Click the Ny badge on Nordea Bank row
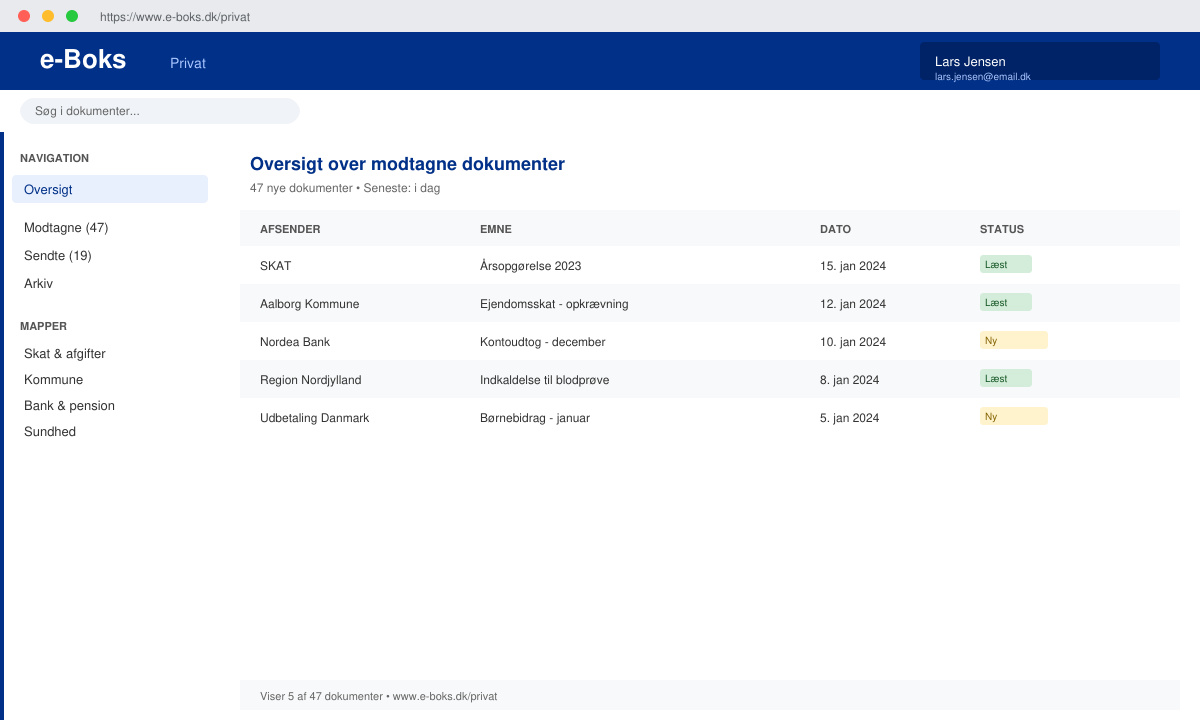 pyautogui.click(x=1014, y=340)
